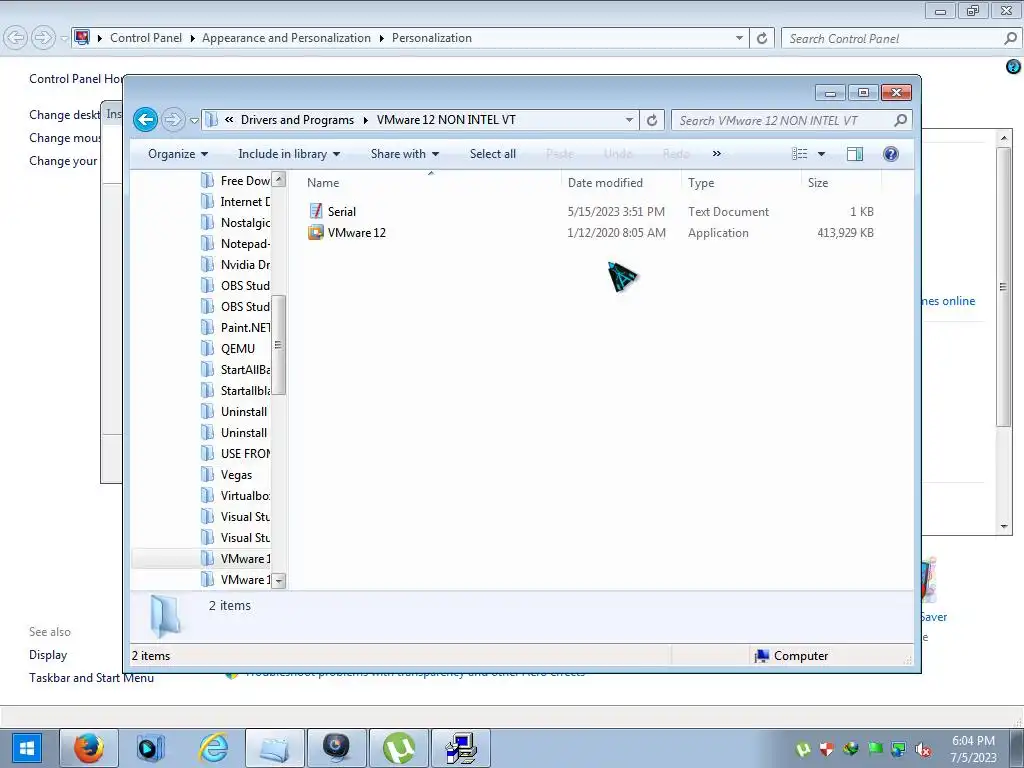
Task: Click Control Panel in background address bar
Action: (146, 38)
